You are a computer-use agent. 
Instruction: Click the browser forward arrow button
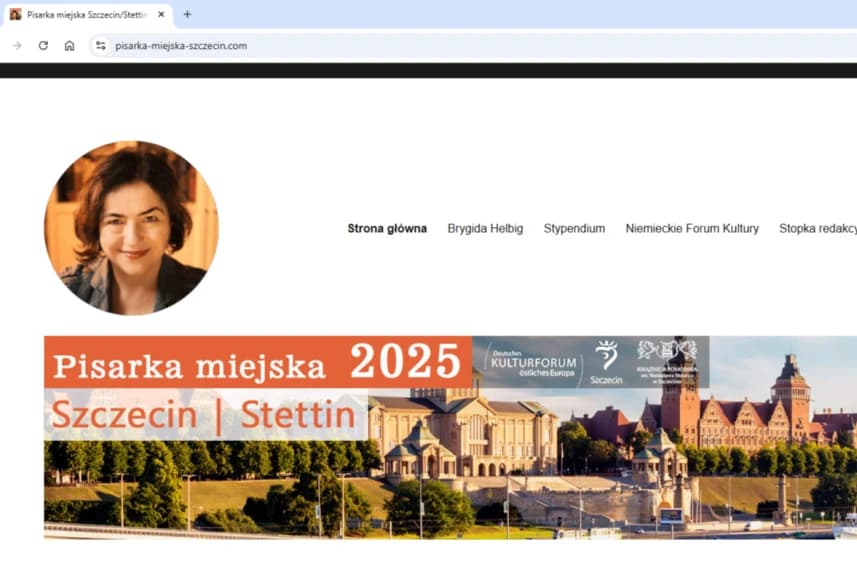17,46
